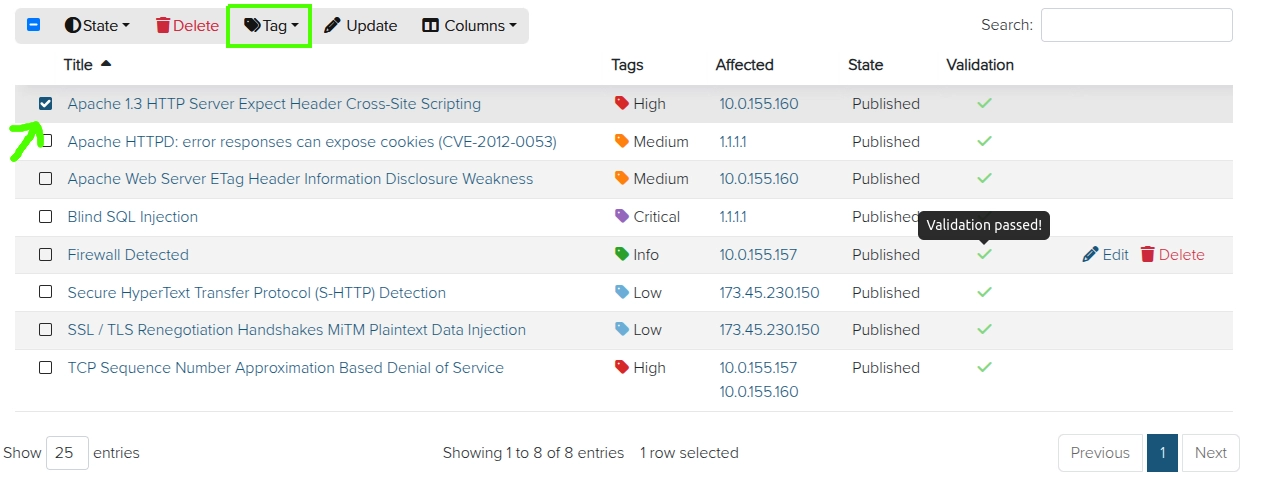Viewport: 1262px width, 492px height.
Task: Change the Show entries count box
Action: tap(67, 453)
